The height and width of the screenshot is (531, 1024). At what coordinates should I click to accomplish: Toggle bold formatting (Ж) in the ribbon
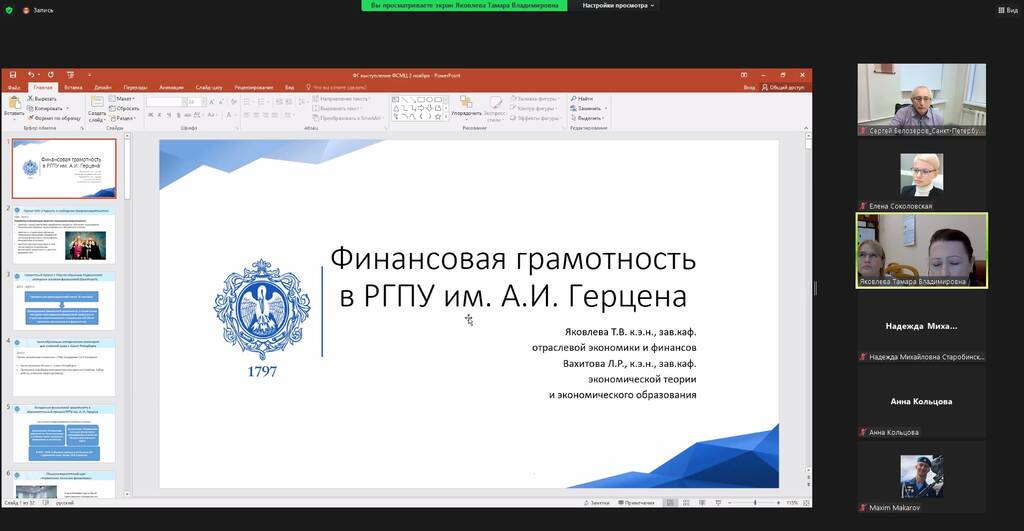point(150,115)
